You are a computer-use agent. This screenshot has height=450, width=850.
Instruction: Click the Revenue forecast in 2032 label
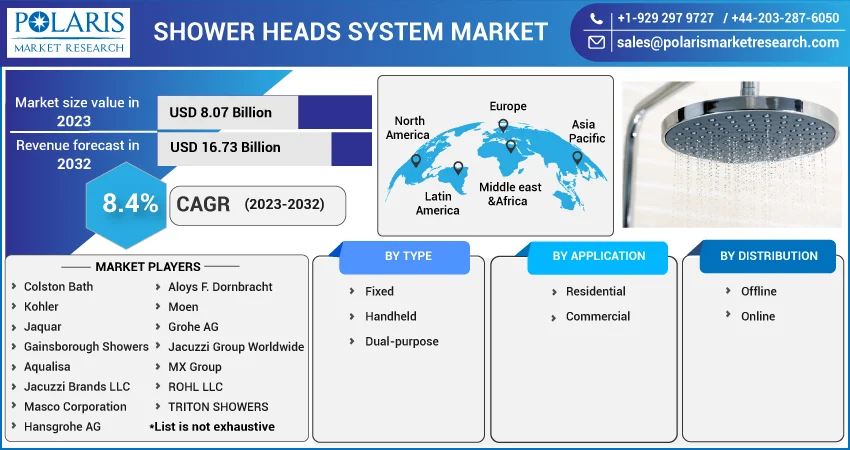point(77,155)
